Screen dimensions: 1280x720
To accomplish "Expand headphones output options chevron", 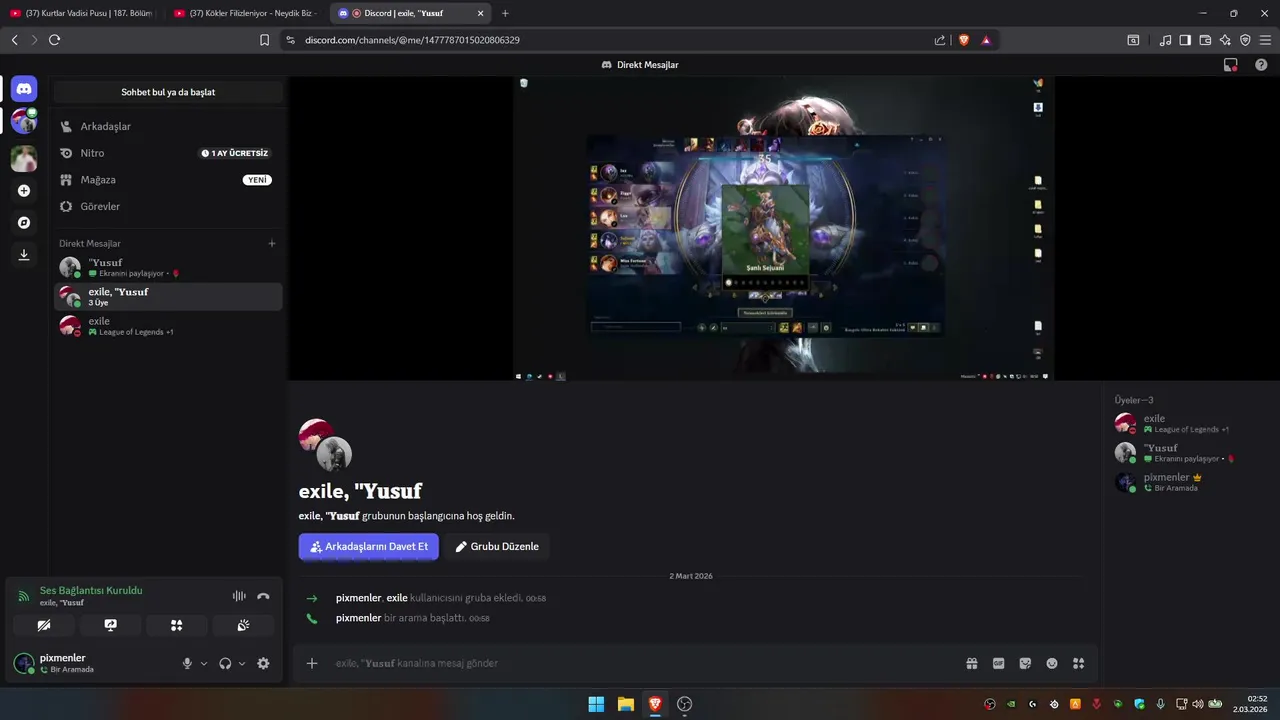I will point(242,663).
